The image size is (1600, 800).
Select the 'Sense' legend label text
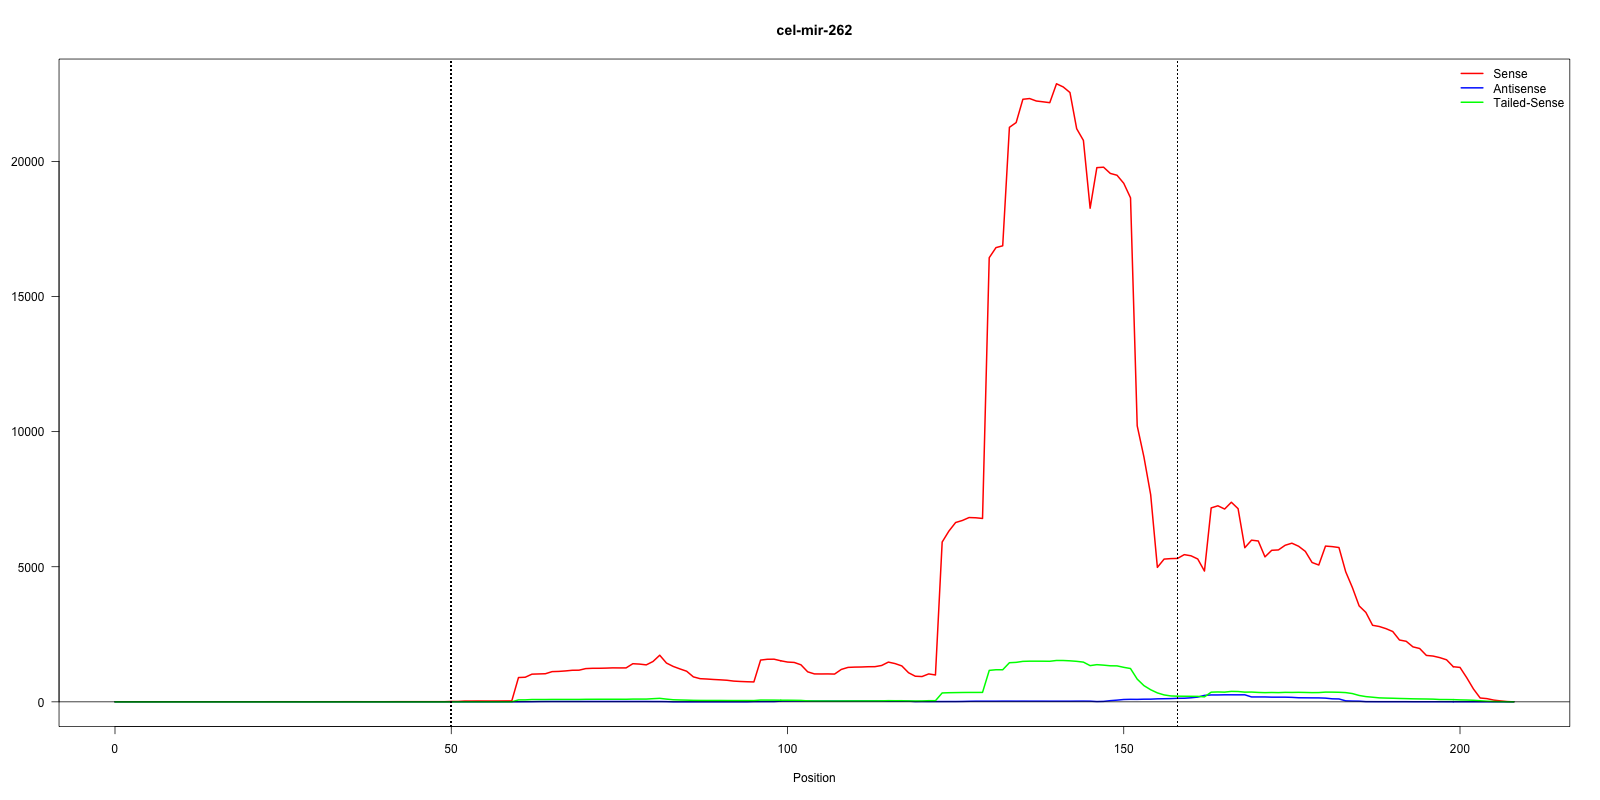coord(1509,74)
